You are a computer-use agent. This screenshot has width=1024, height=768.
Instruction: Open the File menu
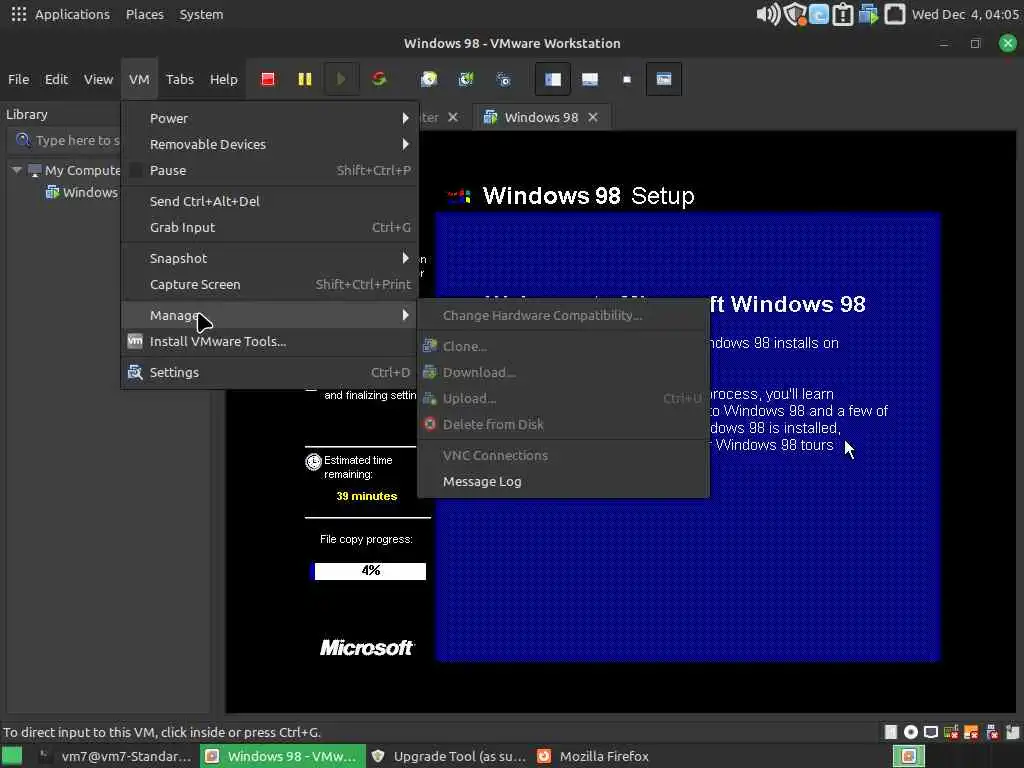coord(18,79)
